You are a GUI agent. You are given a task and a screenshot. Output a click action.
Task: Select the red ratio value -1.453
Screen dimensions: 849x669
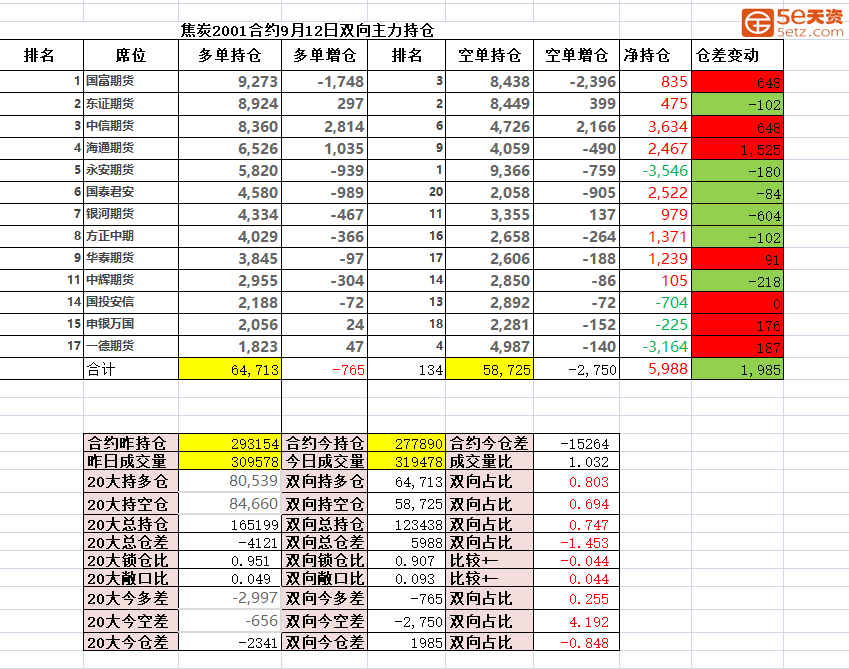point(577,542)
